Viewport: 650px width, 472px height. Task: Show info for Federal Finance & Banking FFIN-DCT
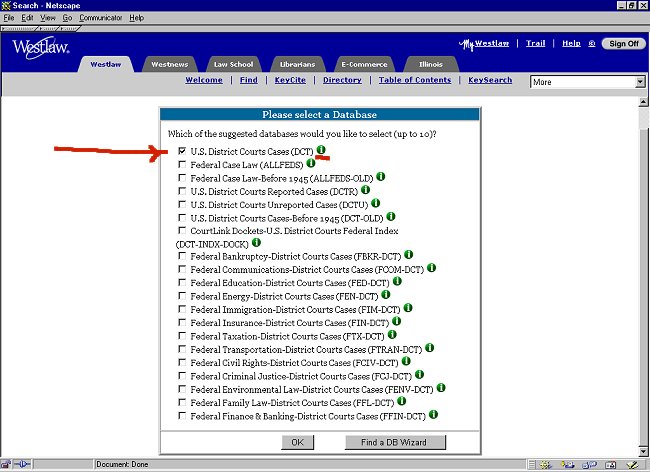433,414
